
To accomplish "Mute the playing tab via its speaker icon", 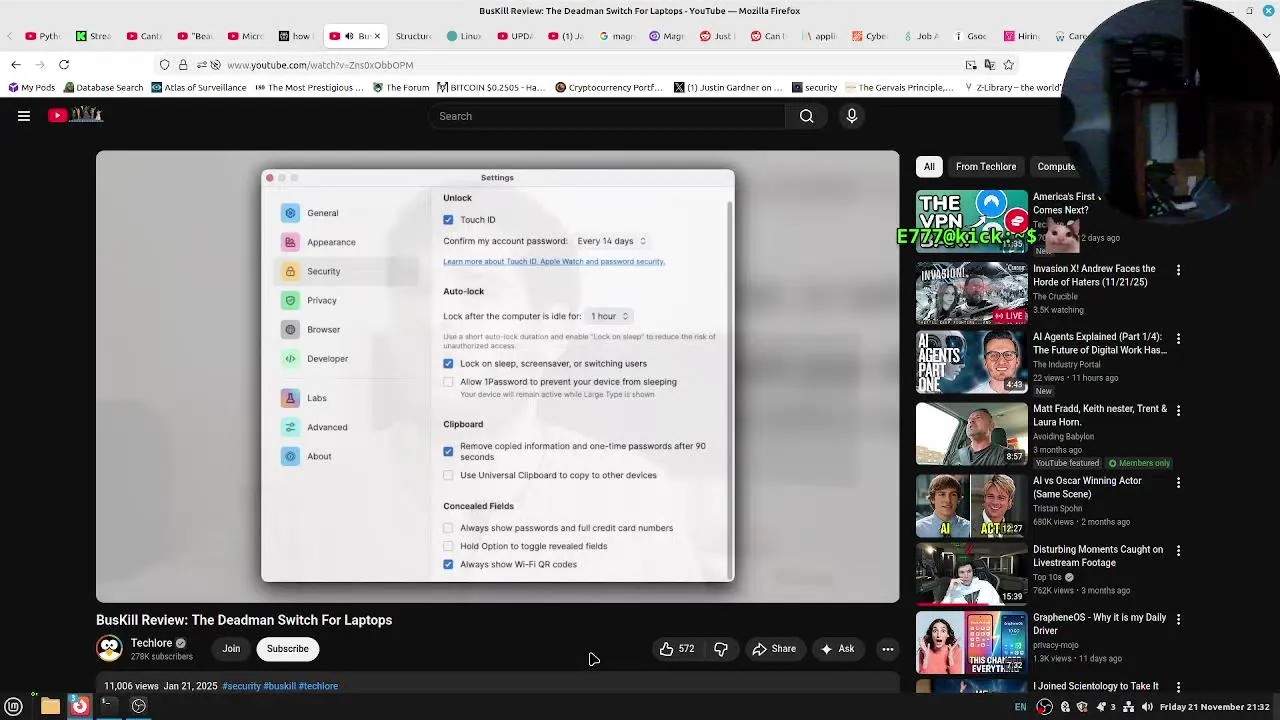I will (x=349, y=36).
